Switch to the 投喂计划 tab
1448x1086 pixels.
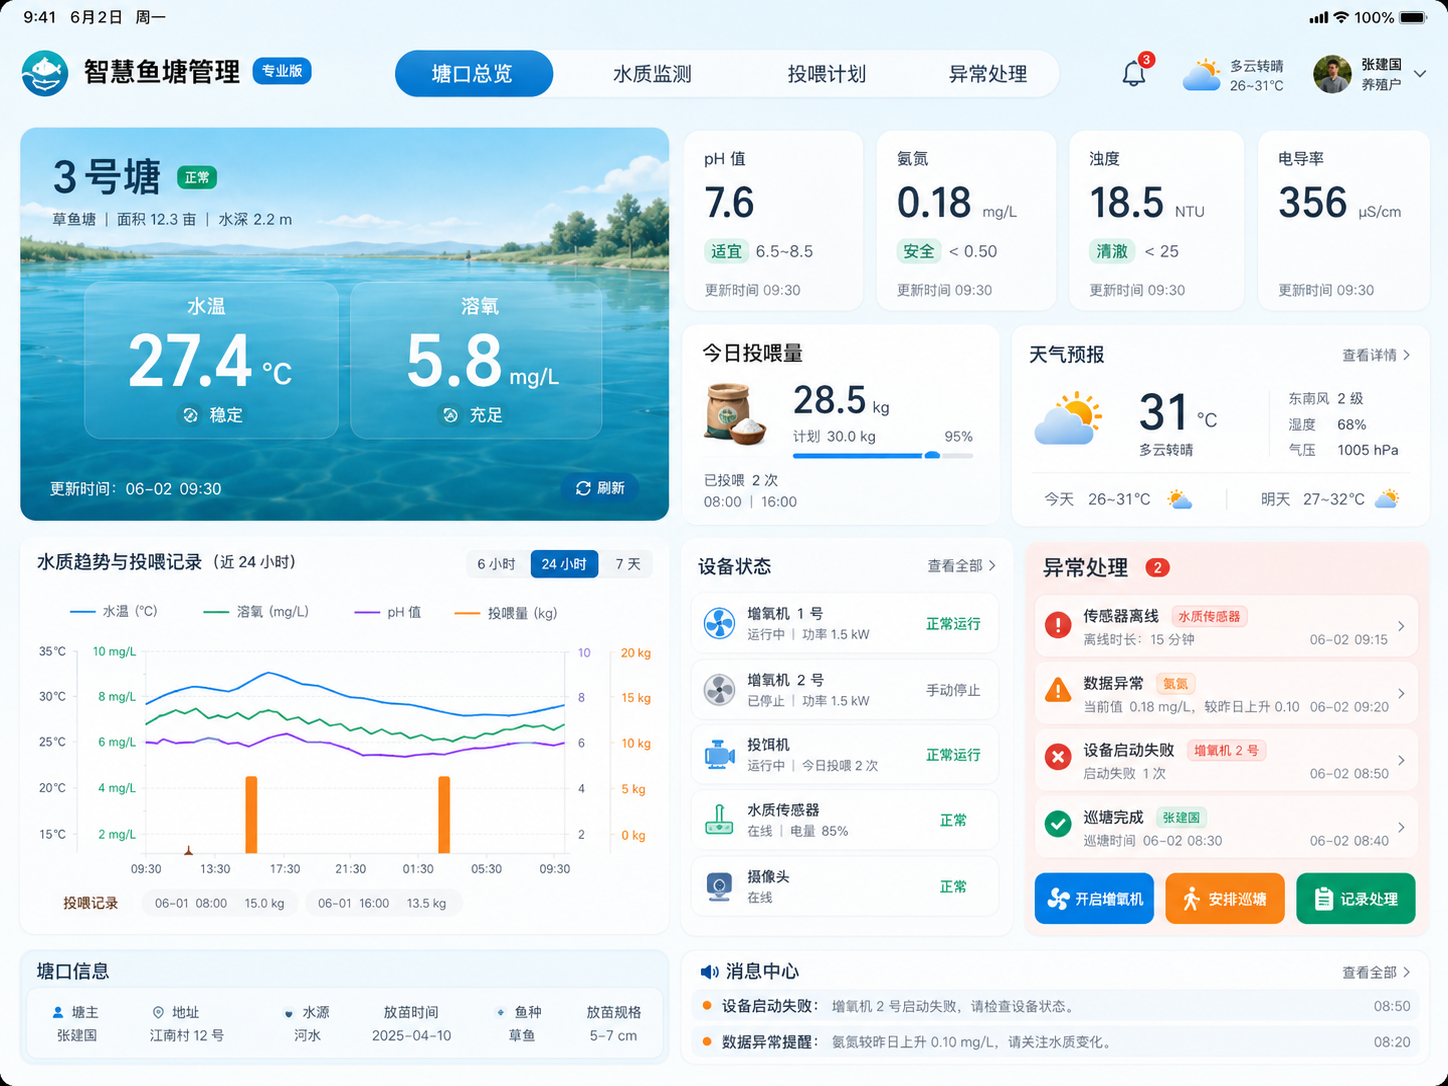[x=827, y=74]
